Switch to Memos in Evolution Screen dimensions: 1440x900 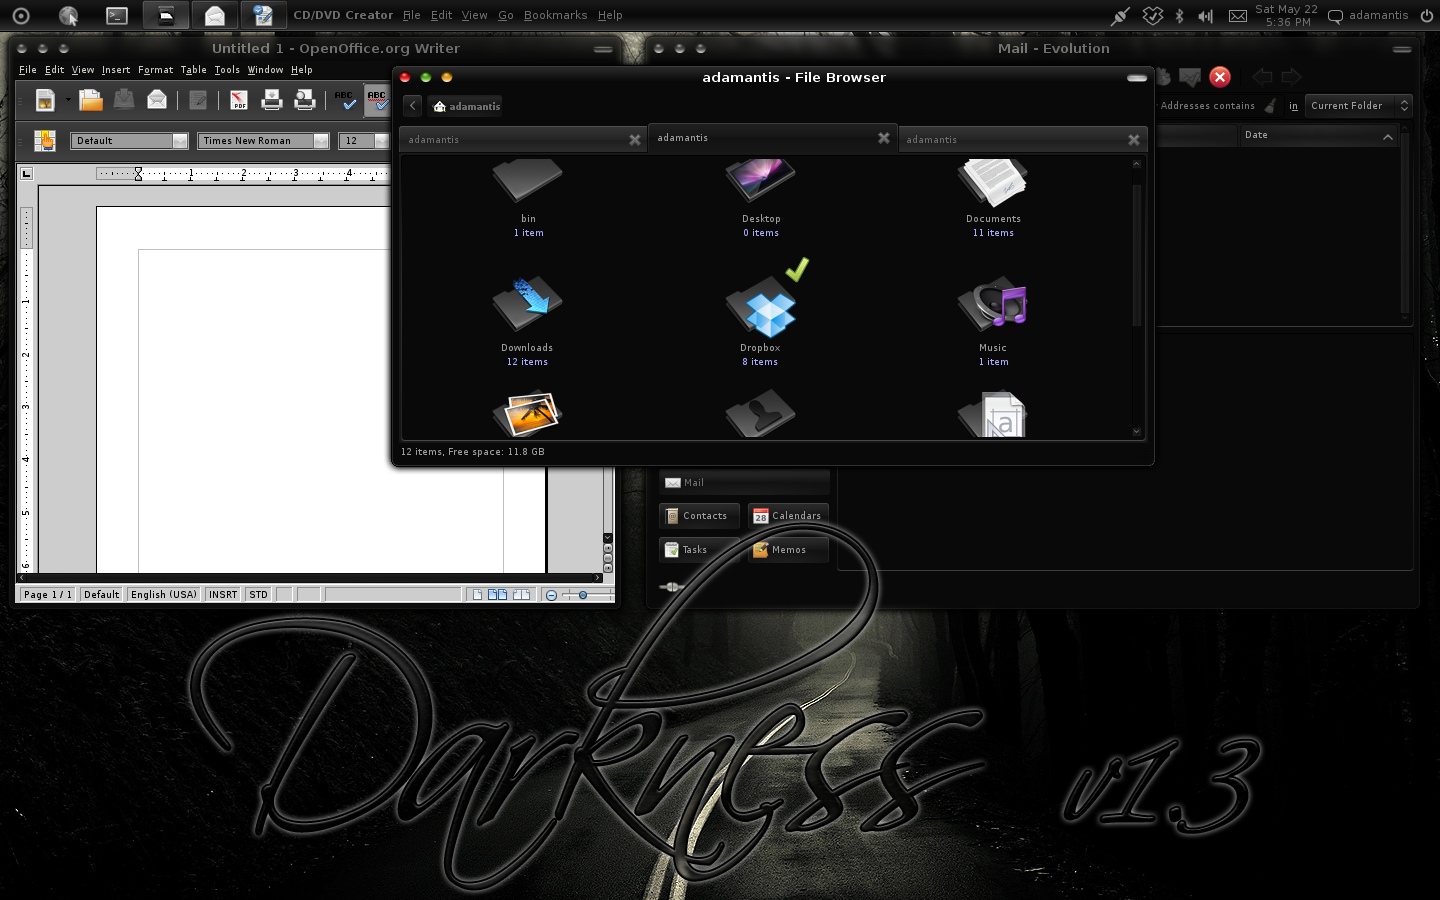[788, 550]
